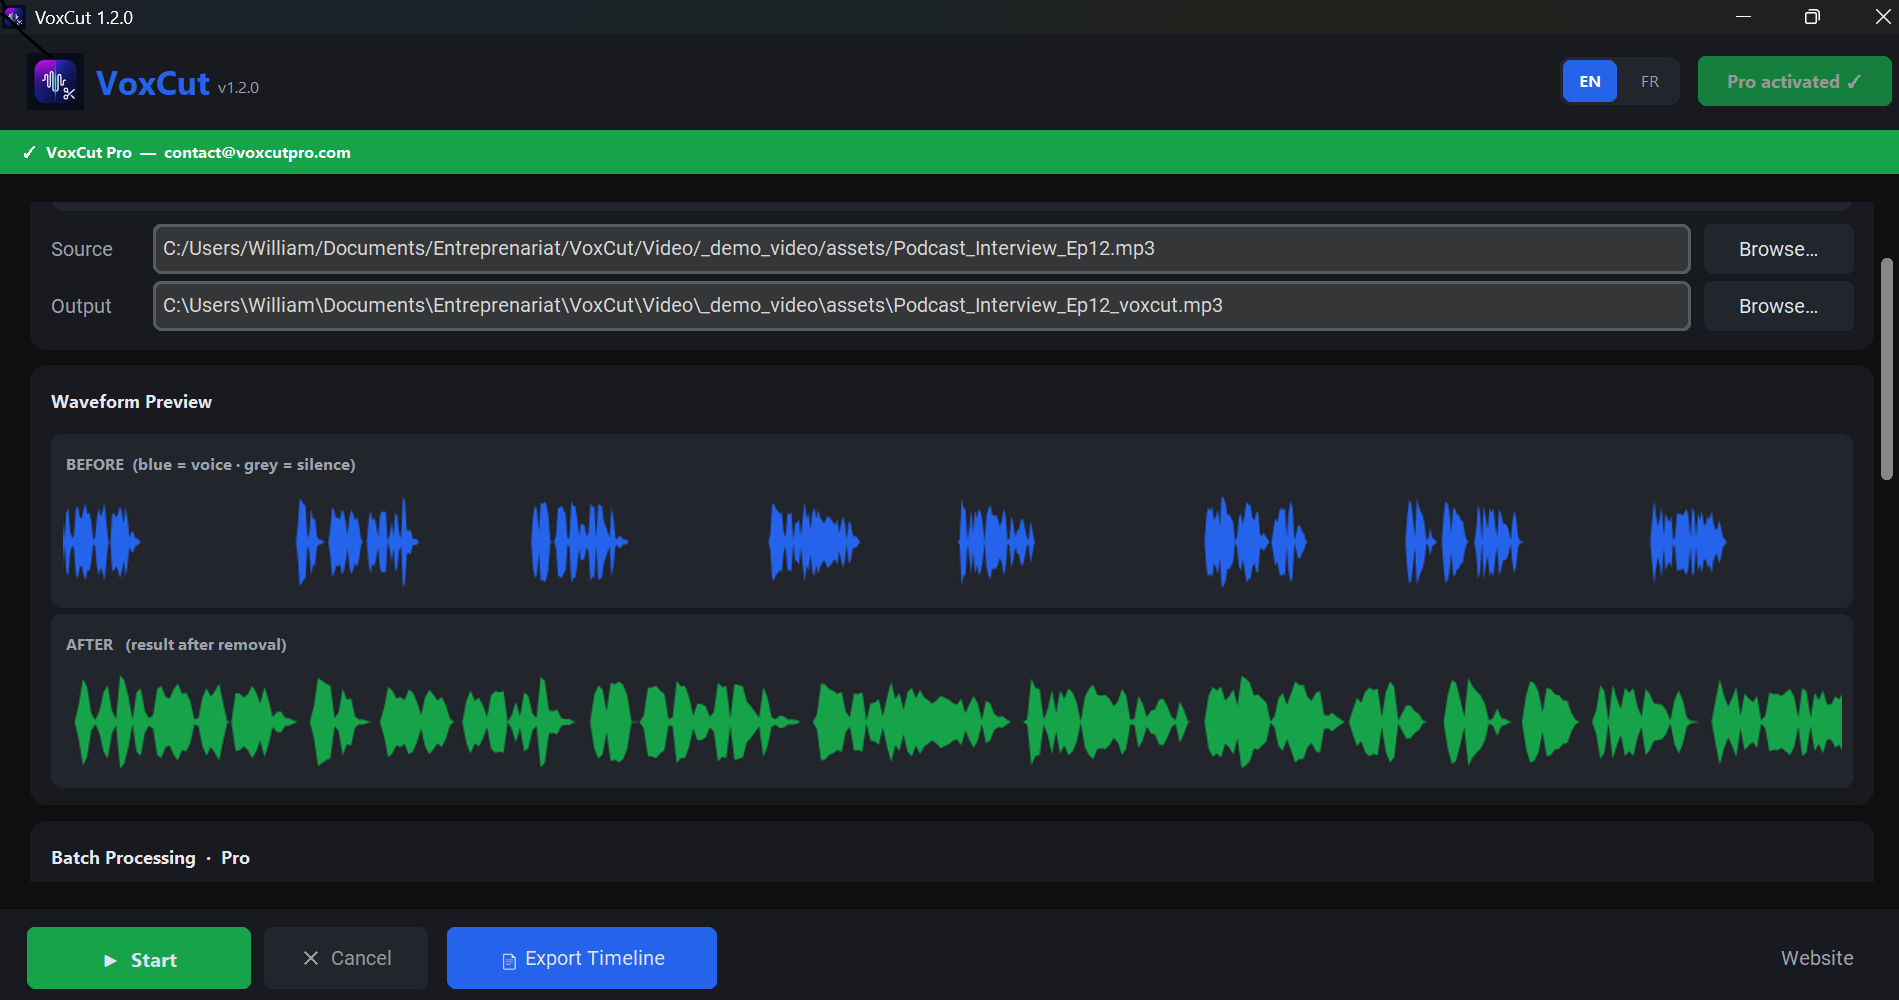Image resolution: width=1899 pixels, height=1000 pixels.
Task: Restore down the VoxCut window
Action: coord(1812,17)
